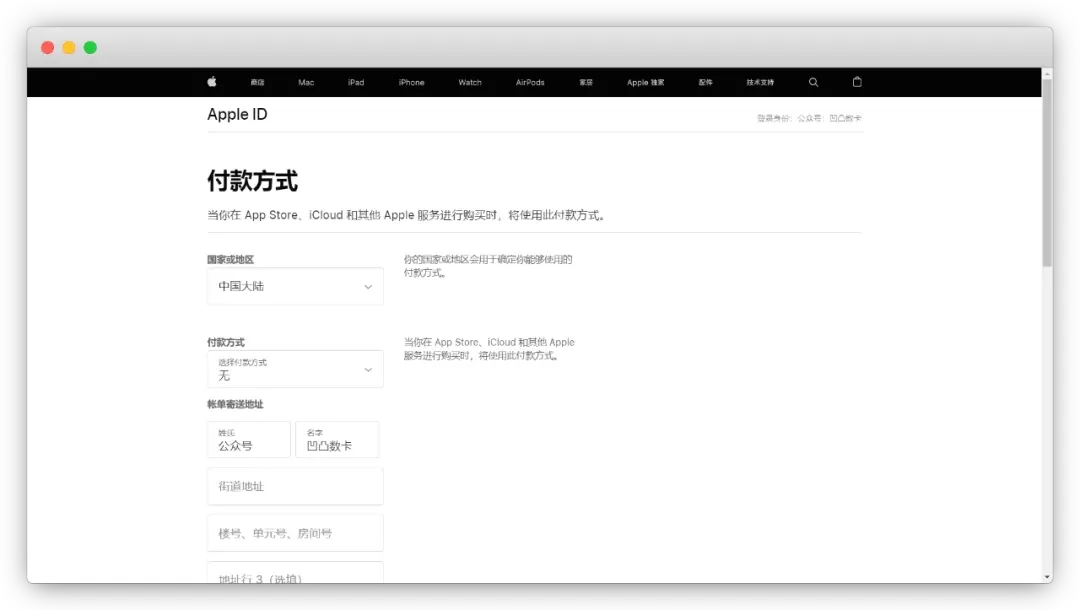
Task: Click the green maximize window button
Action: 90,48
